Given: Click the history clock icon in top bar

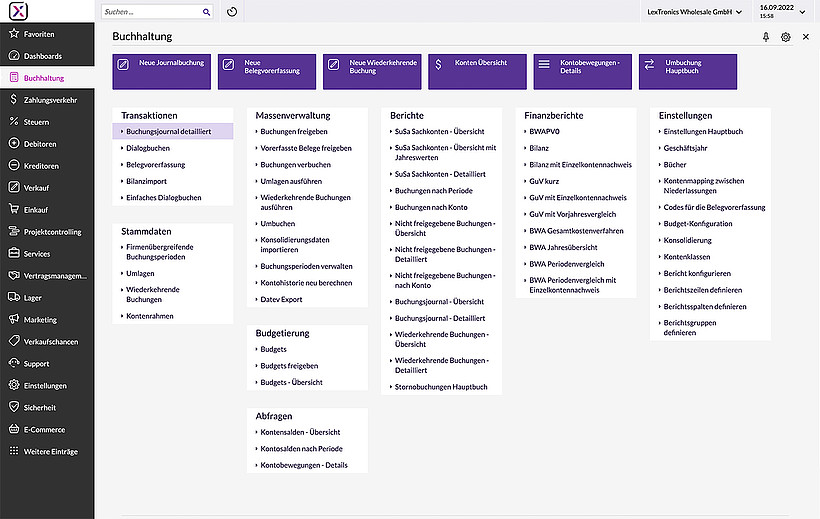Looking at the screenshot, I should (x=232, y=12).
